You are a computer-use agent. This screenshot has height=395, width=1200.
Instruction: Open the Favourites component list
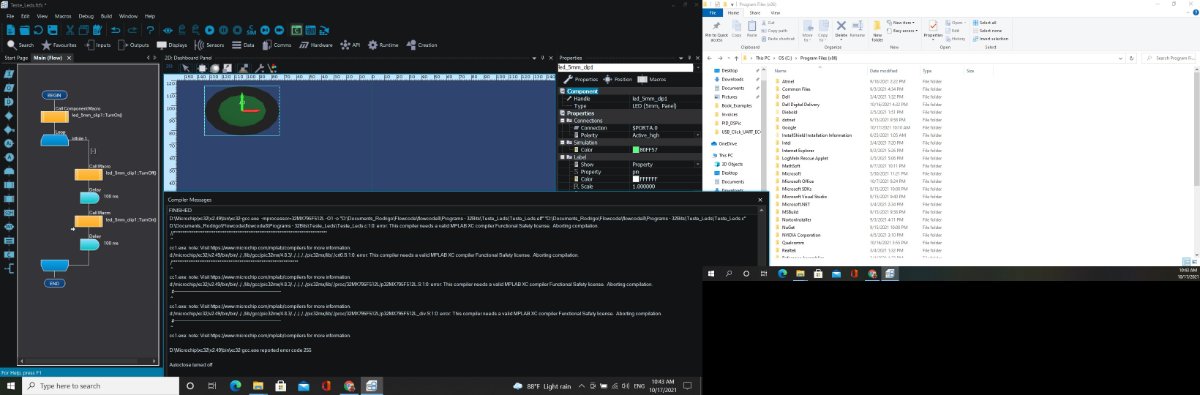tap(59, 45)
